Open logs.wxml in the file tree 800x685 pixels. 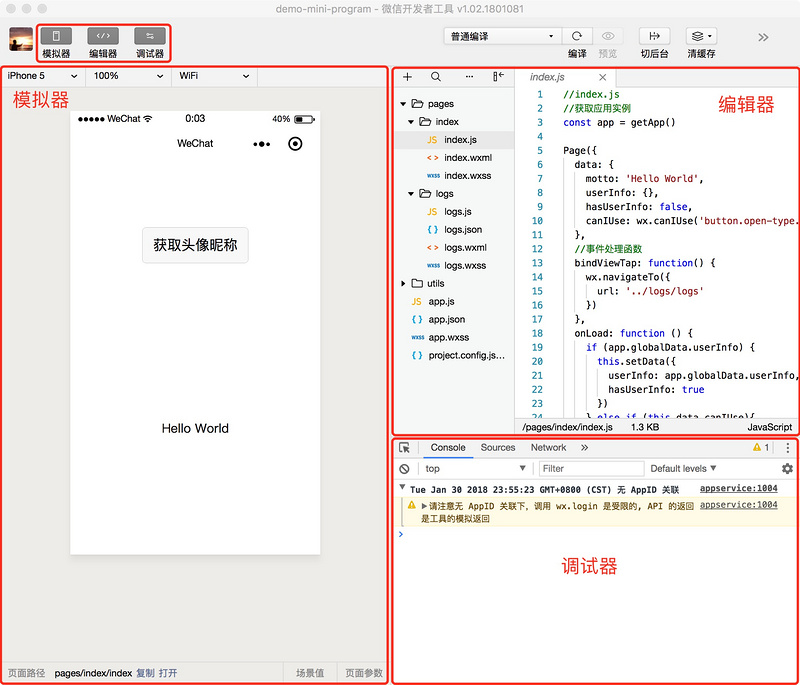coord(455,247)
